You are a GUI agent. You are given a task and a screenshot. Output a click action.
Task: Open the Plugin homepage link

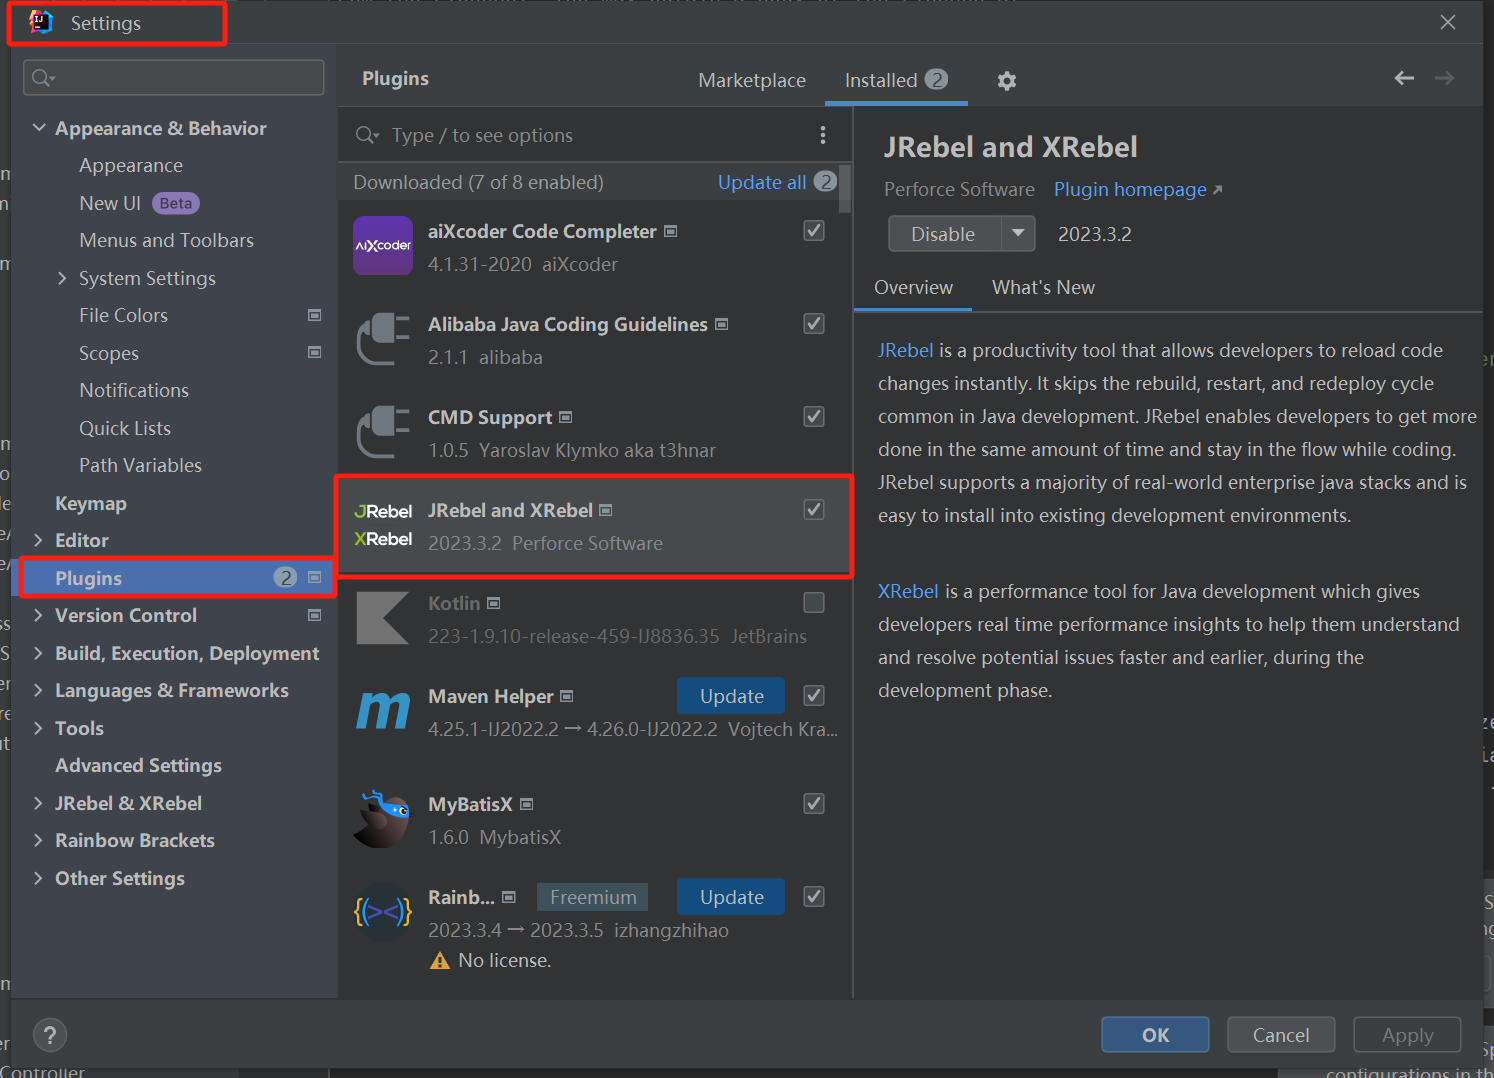[x=1130, y=189]
